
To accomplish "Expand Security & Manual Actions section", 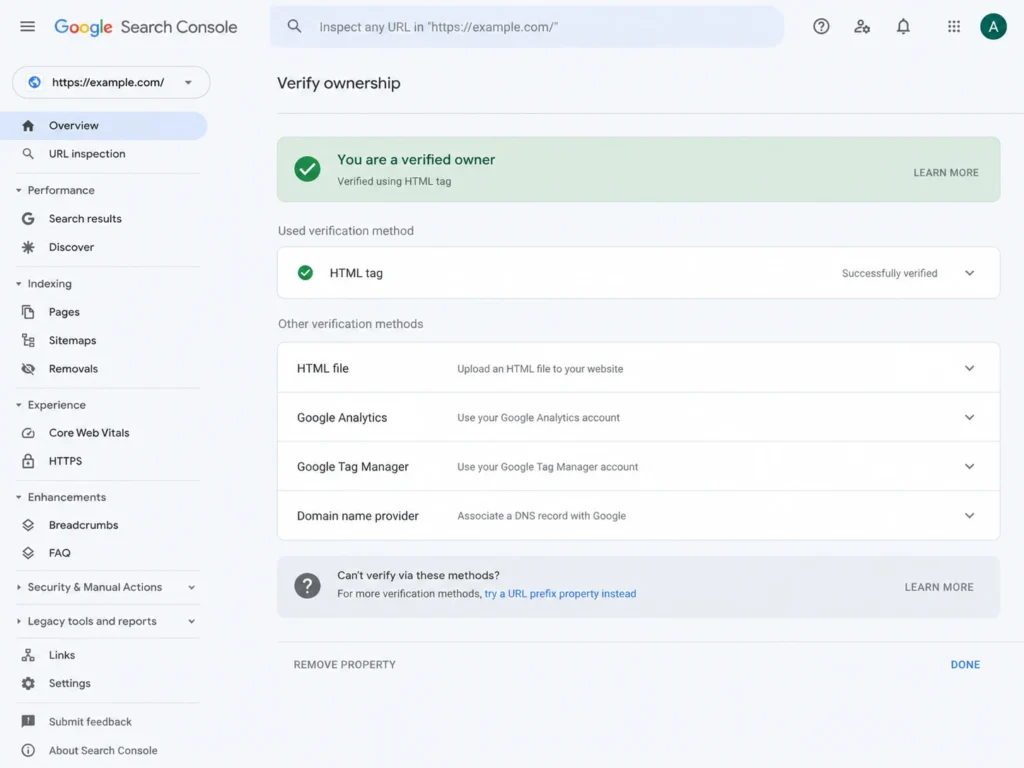I will [191, 587].
